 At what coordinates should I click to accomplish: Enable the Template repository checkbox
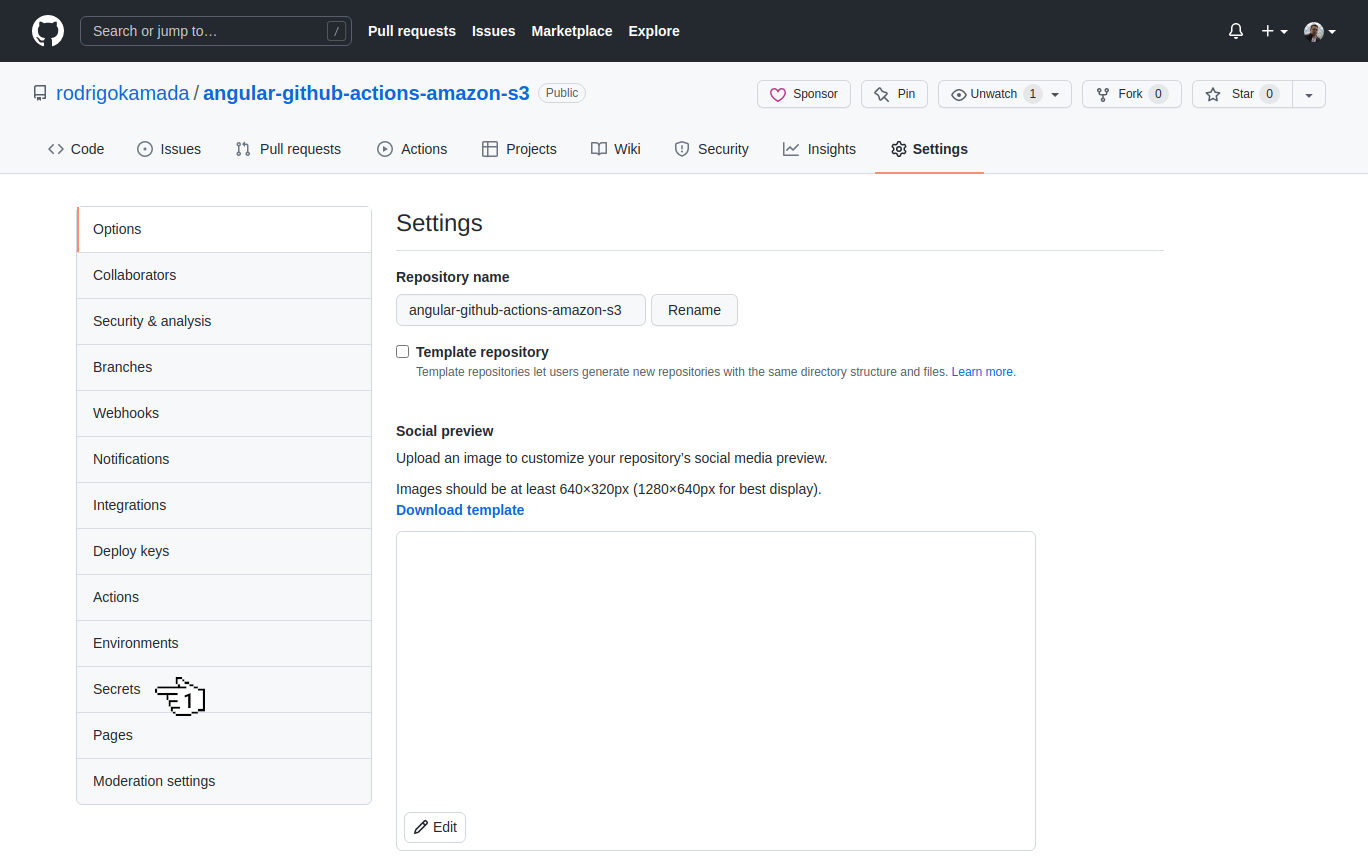pyautogui.click(x=402, y=351)
